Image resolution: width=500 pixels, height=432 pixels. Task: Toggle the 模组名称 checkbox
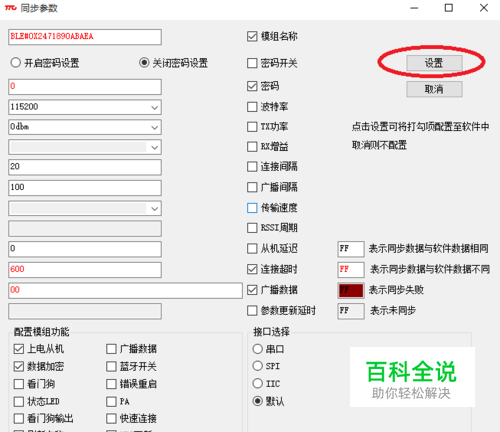(252, 36)
